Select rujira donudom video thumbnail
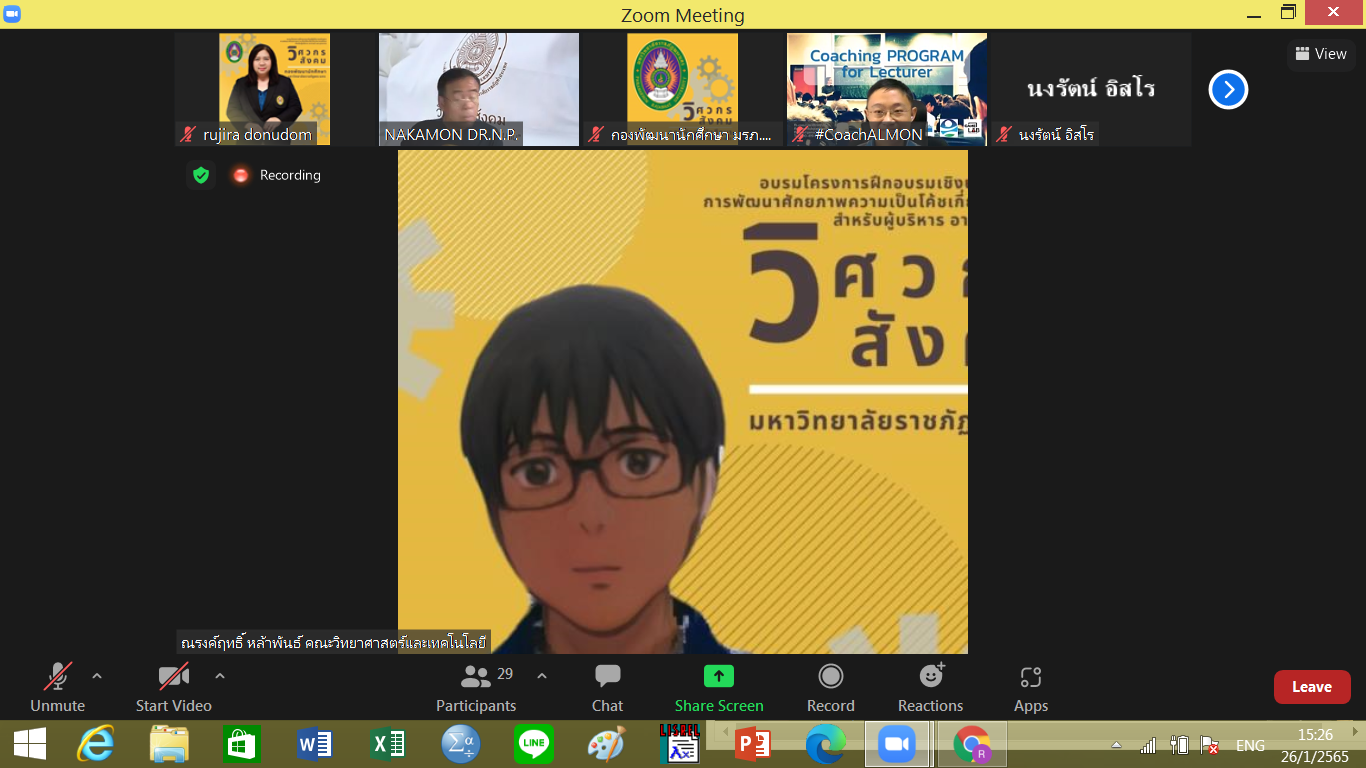The width and height of the screenshot is (1366, 768). pos(275,90)
